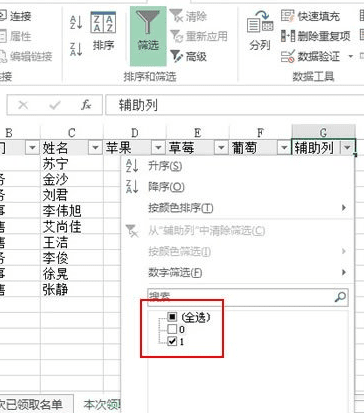Click 重新应用 to reapply the filter

click(x=199, y=36)
